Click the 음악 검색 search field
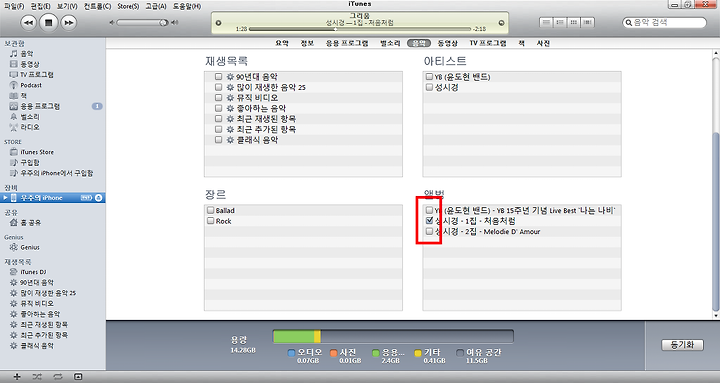The width and height of the screenshot is (720, 383). tap(664, 23)
